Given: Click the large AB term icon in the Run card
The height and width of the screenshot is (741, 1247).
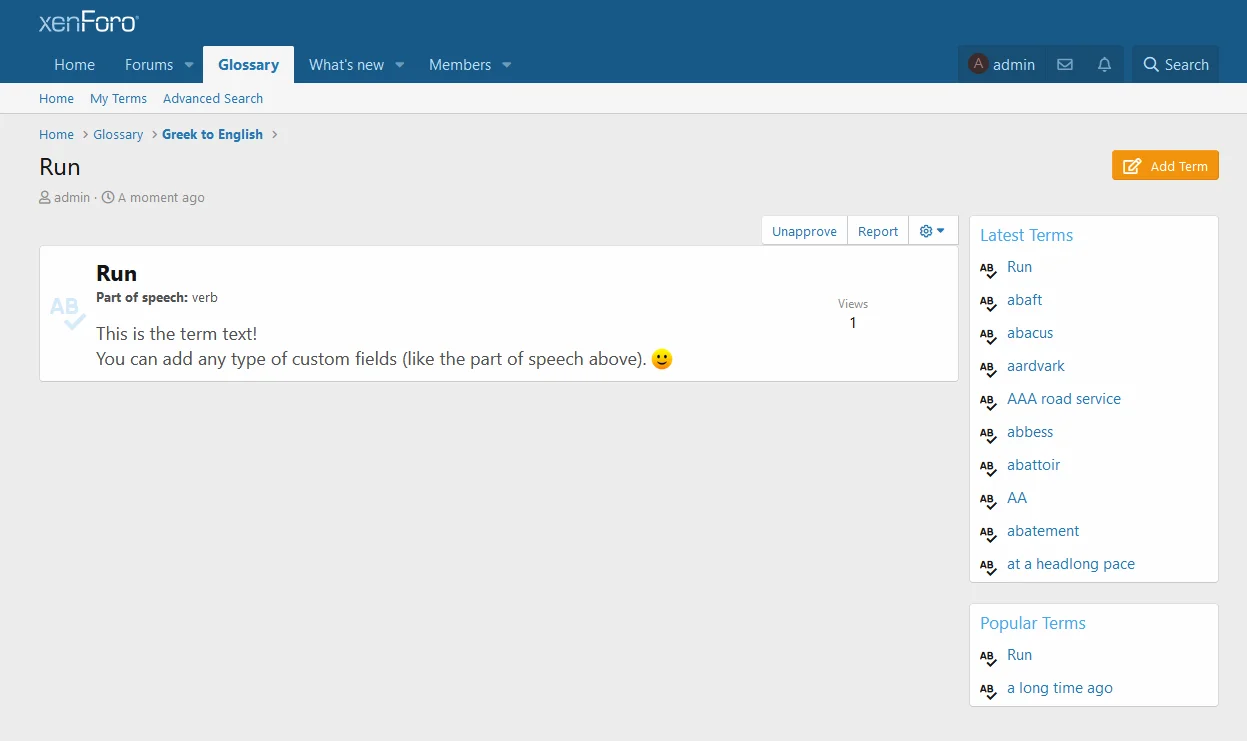Looking at the screenshot, I should (68, 313).
